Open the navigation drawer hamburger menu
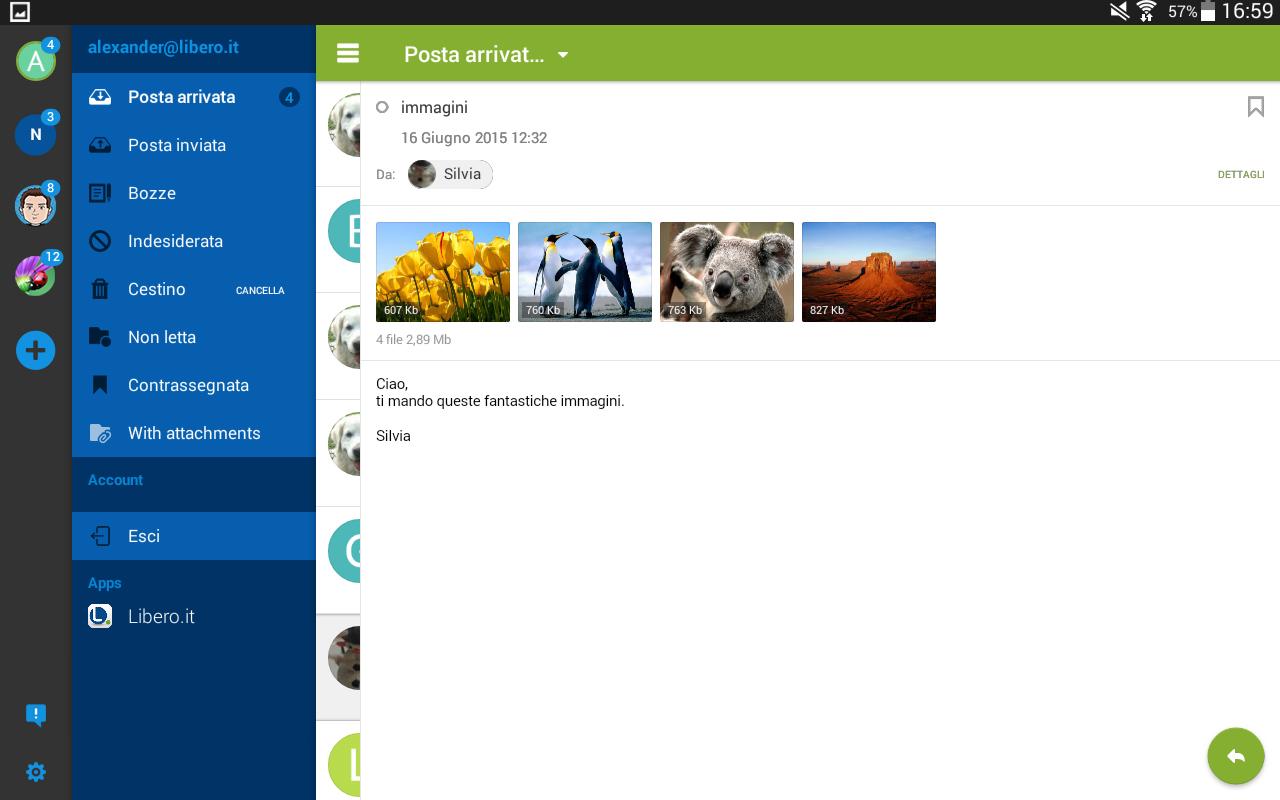1280x800 pixels. coord(347,53)
